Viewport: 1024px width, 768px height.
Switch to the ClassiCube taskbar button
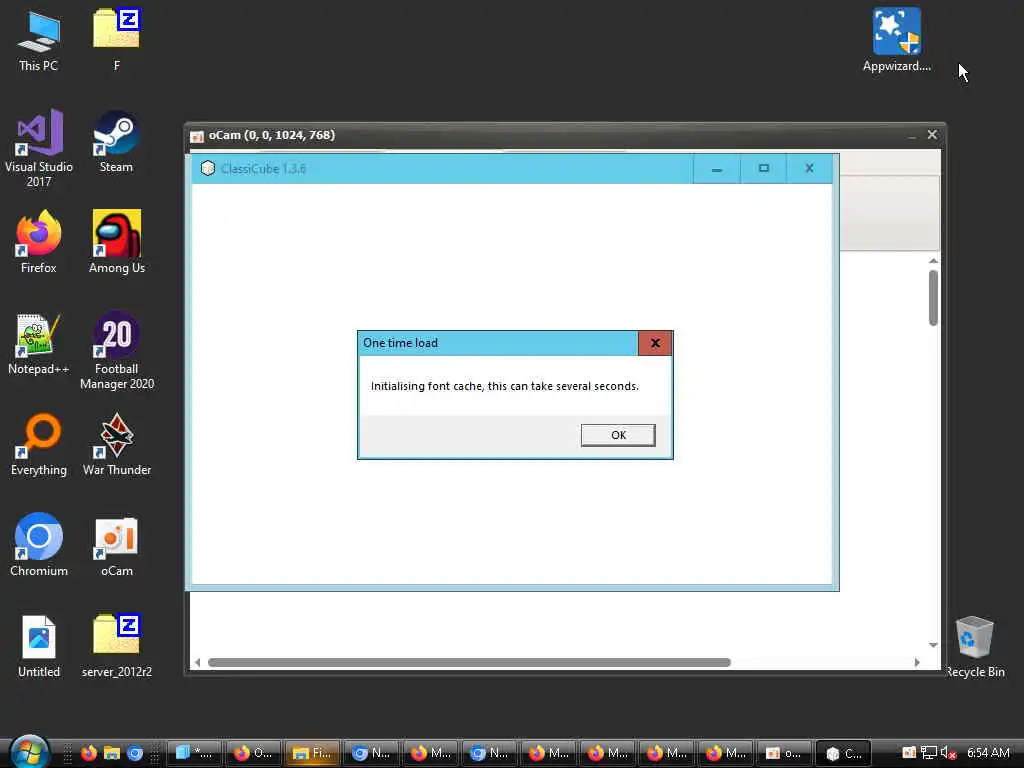coord(843,753)
